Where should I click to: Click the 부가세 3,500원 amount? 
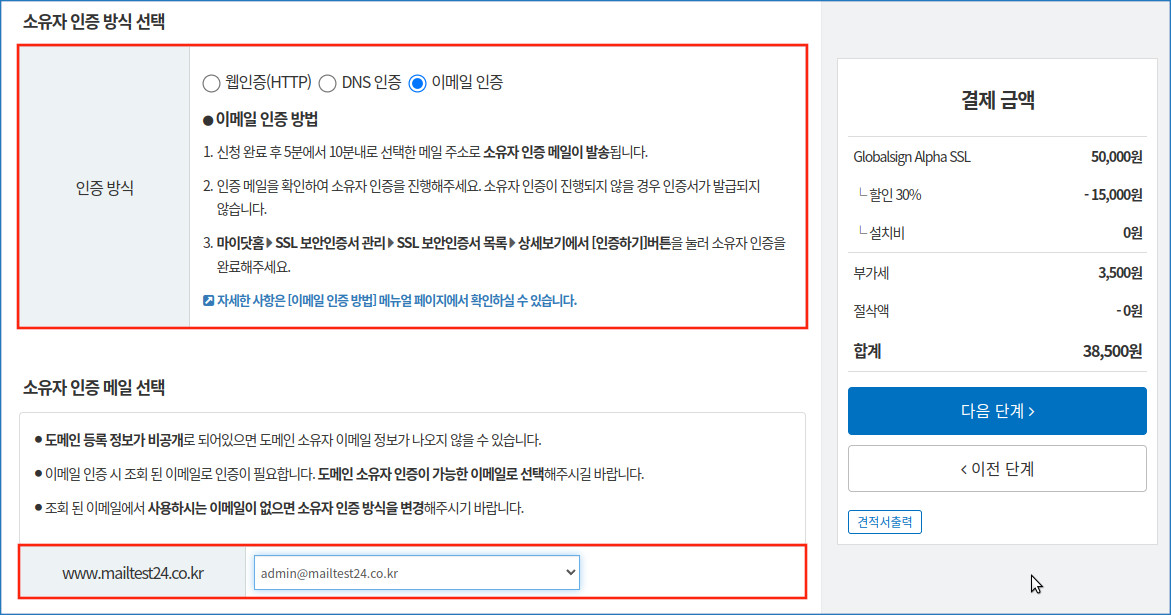pos(1118,272)
